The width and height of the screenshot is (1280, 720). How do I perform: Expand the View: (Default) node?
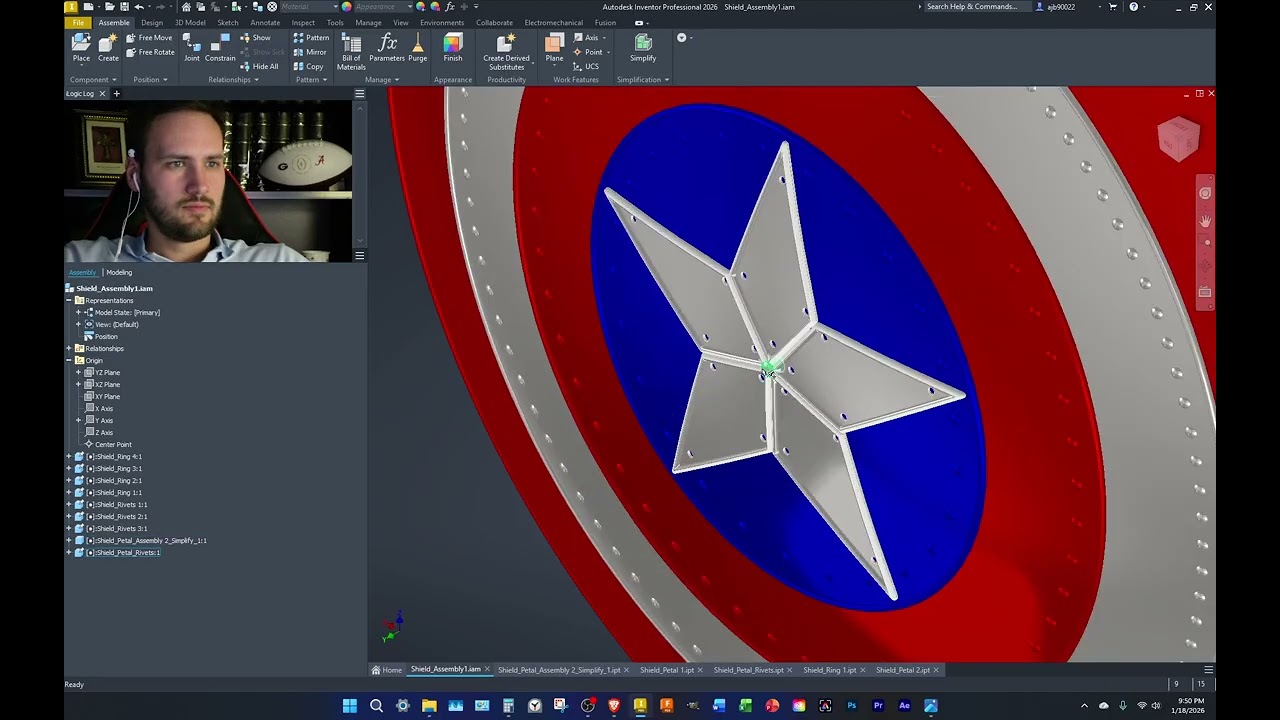pyautogui.click(x=78, y=324)
